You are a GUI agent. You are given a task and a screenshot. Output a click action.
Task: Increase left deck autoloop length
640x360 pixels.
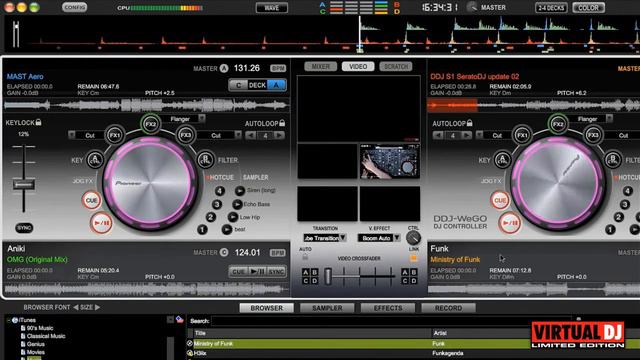click(280, 136)
